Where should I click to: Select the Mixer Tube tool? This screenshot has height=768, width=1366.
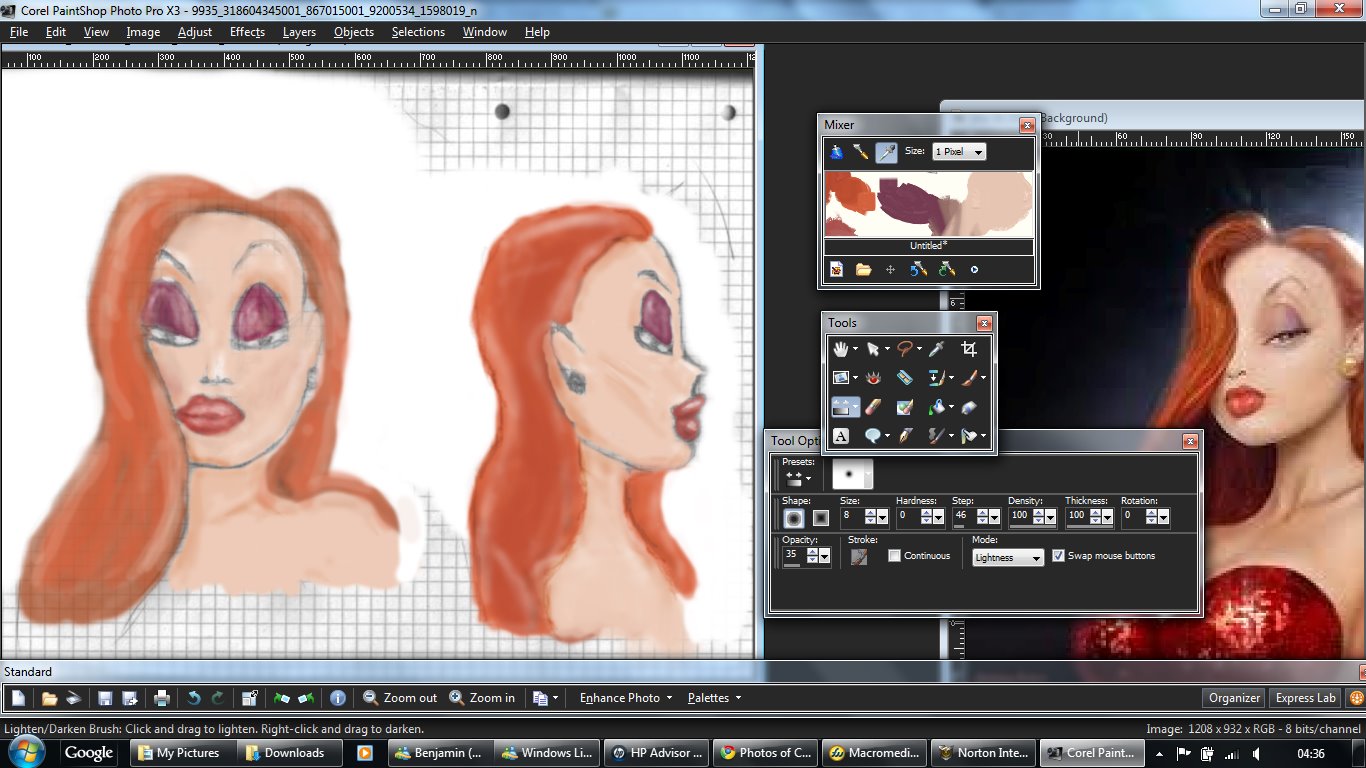point(836,152)
